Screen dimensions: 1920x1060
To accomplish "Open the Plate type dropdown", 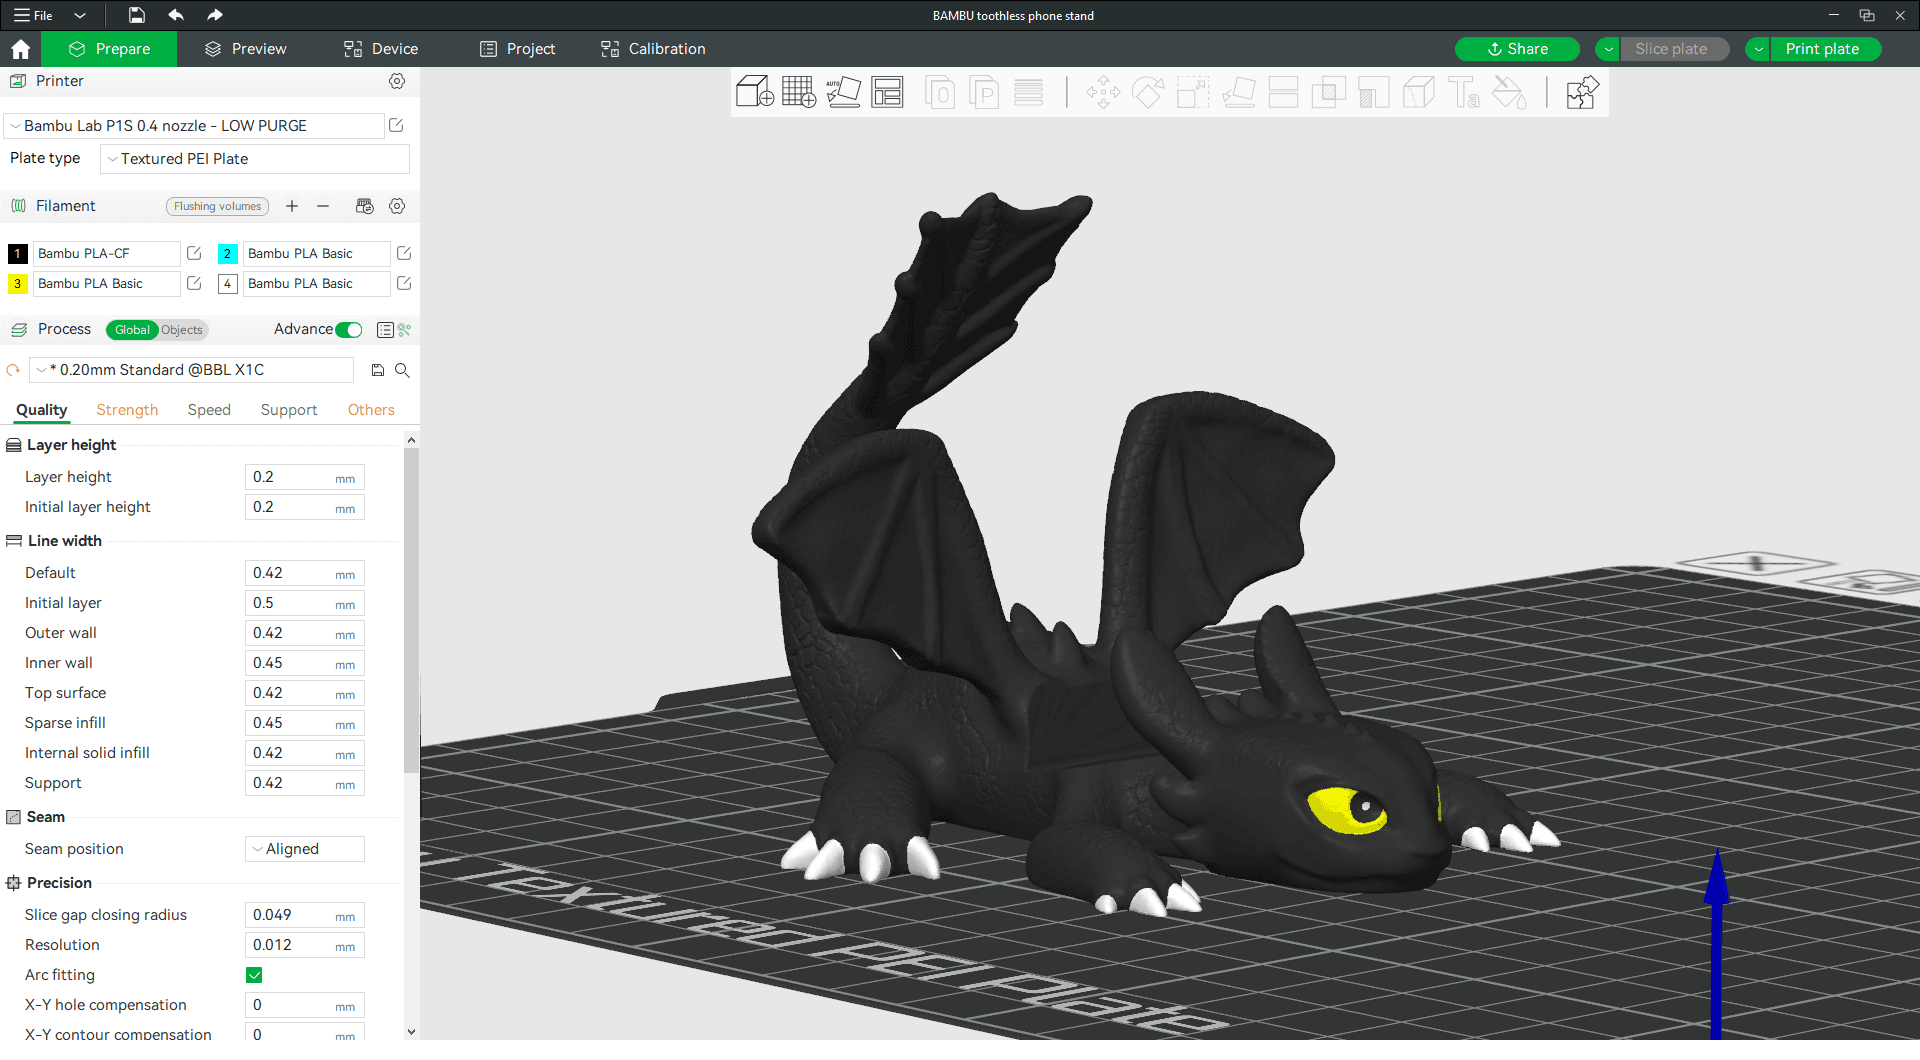I will (255, 159).
